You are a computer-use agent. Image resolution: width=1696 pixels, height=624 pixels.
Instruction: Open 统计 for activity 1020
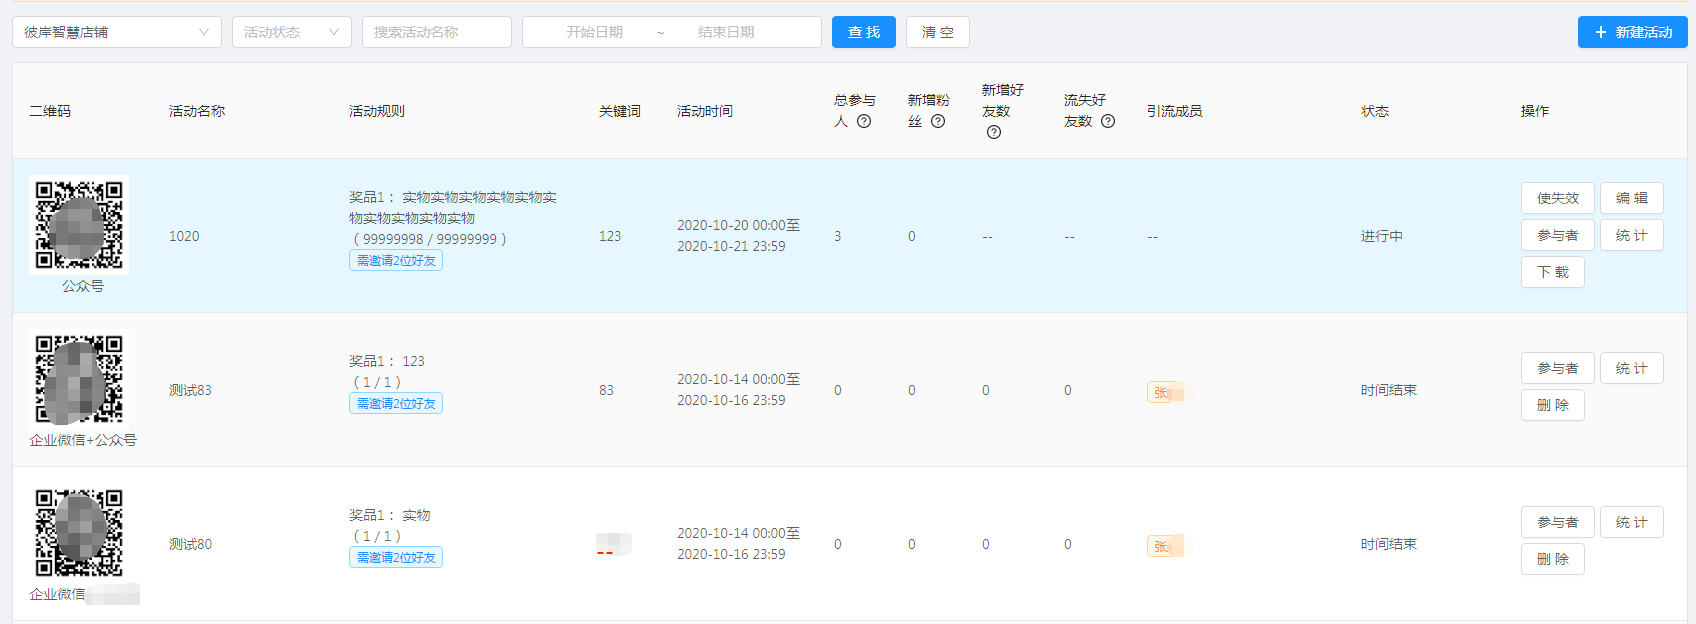click(x=1631, y=235)
